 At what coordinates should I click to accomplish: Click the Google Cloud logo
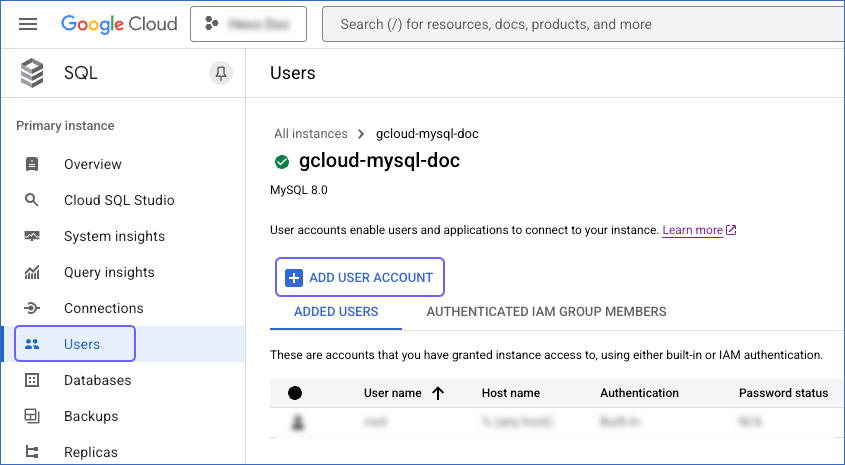click(x=119, y=24)
